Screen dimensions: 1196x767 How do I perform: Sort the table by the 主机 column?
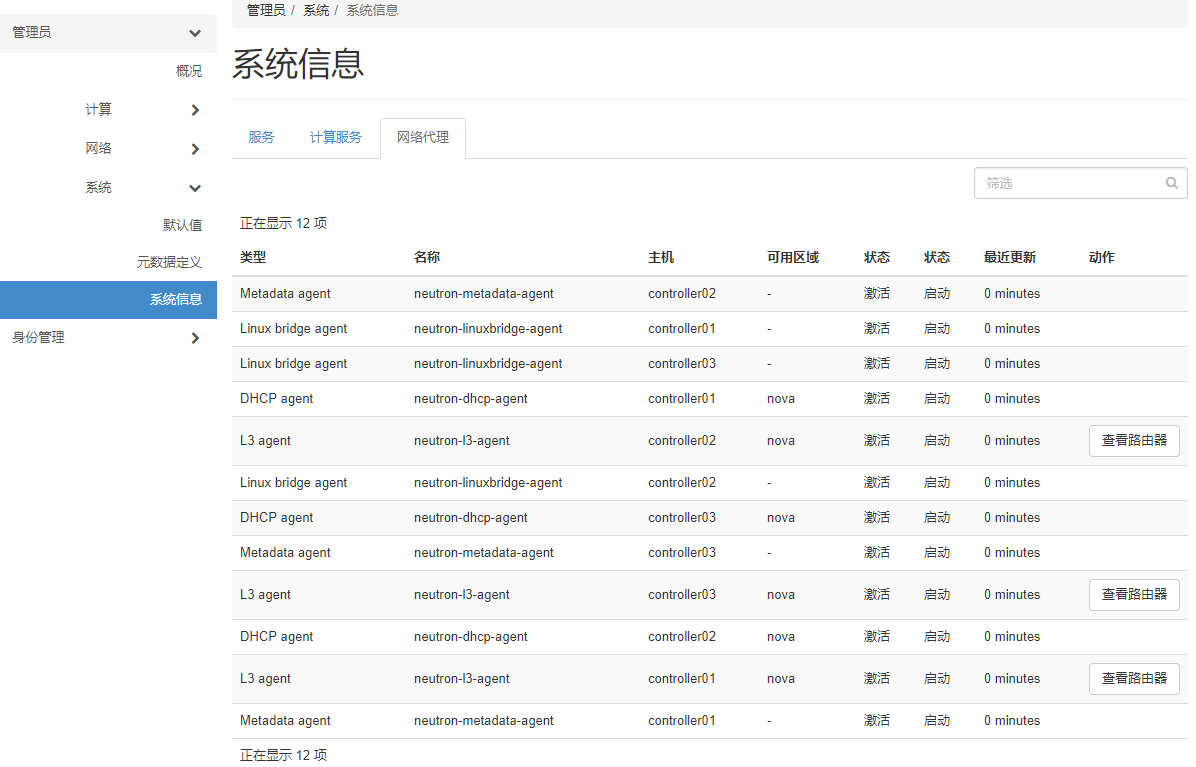point(660,257)
